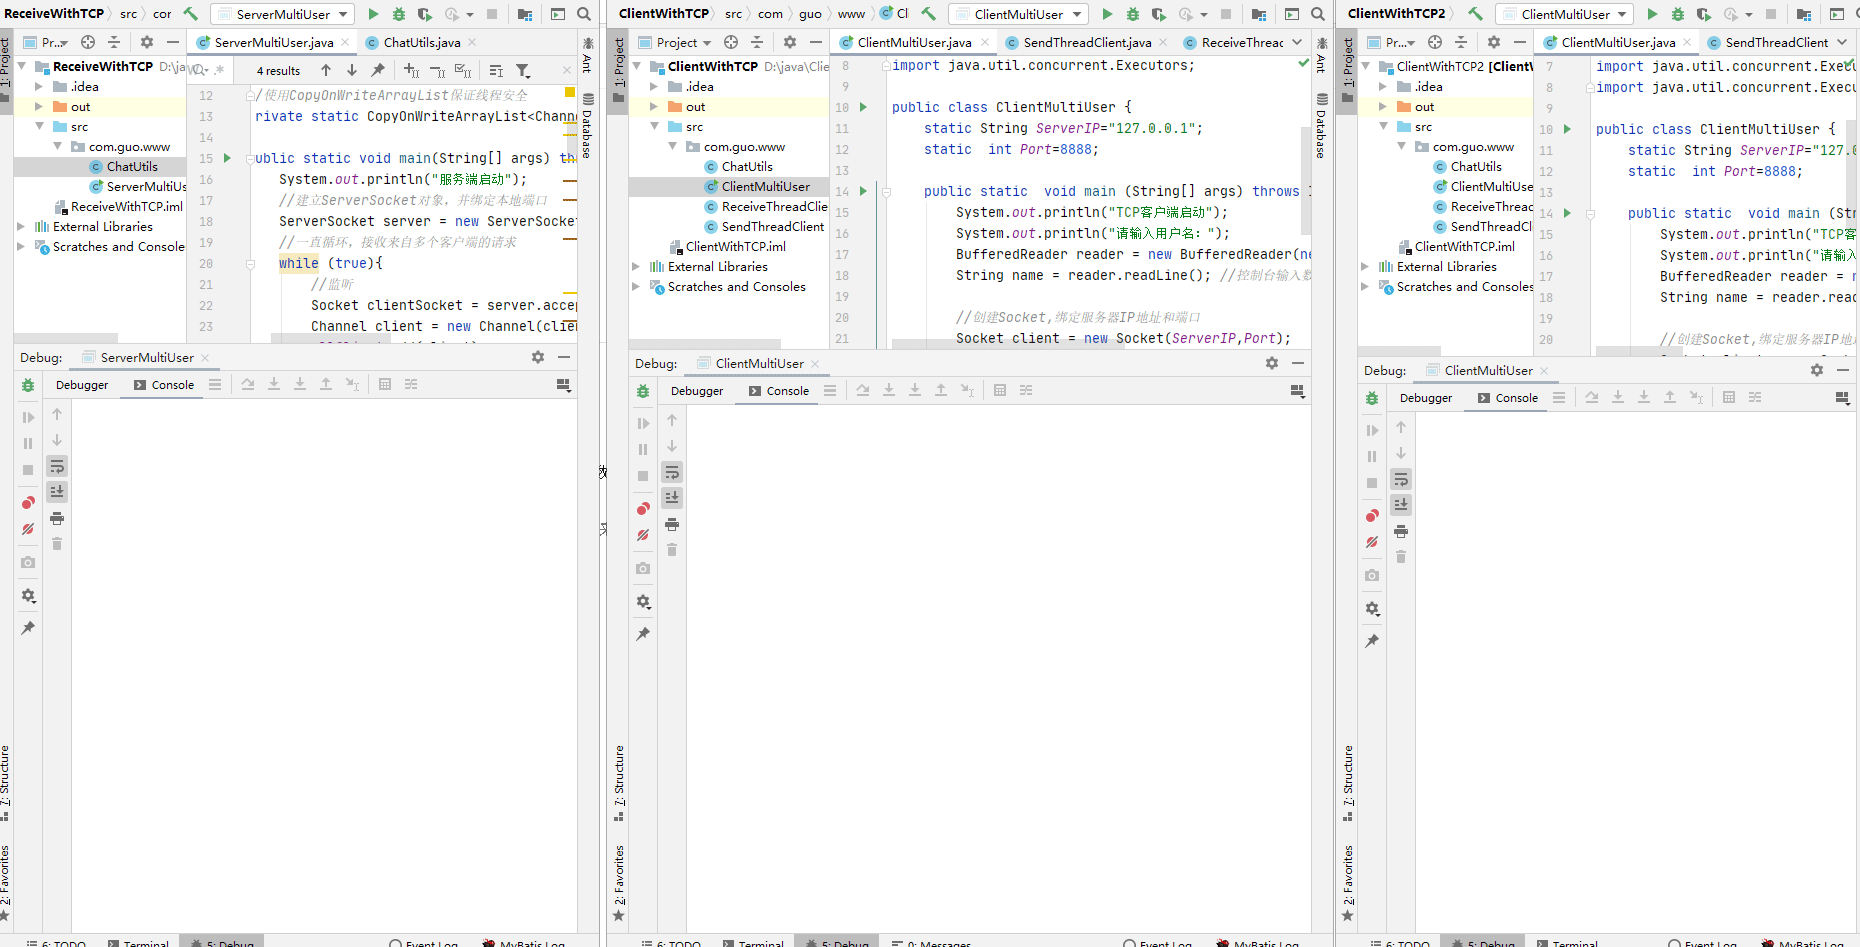
Task: Click run gutter arrow on line 15 in ServerMultiUser
Action: click(x=227, y=158)
